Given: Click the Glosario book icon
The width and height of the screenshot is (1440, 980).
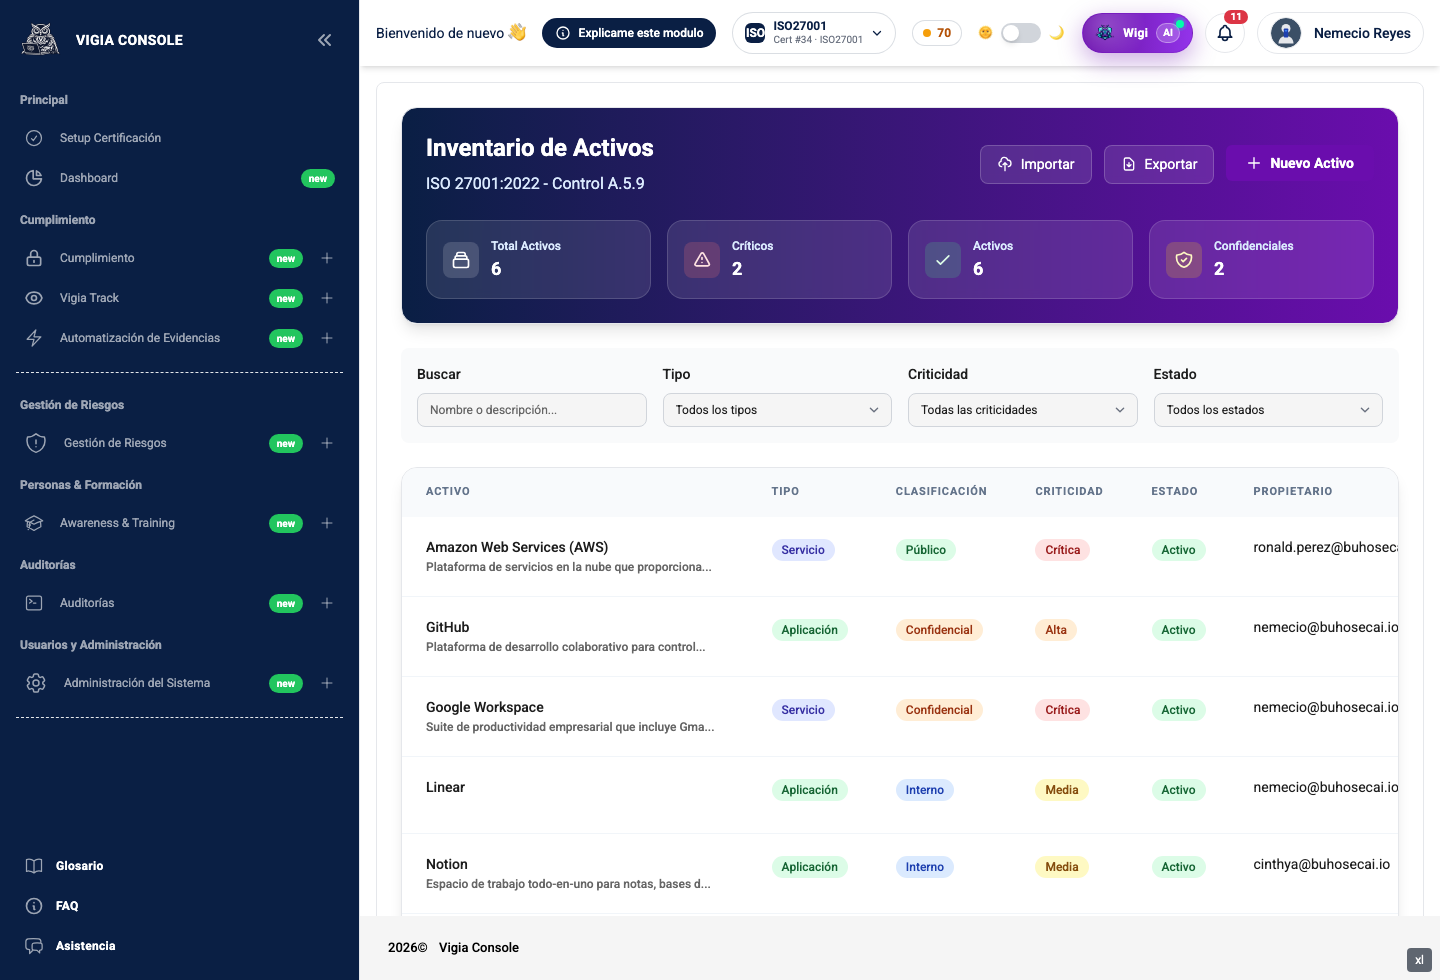Looking at the screenshot, I should coord(34,866).
